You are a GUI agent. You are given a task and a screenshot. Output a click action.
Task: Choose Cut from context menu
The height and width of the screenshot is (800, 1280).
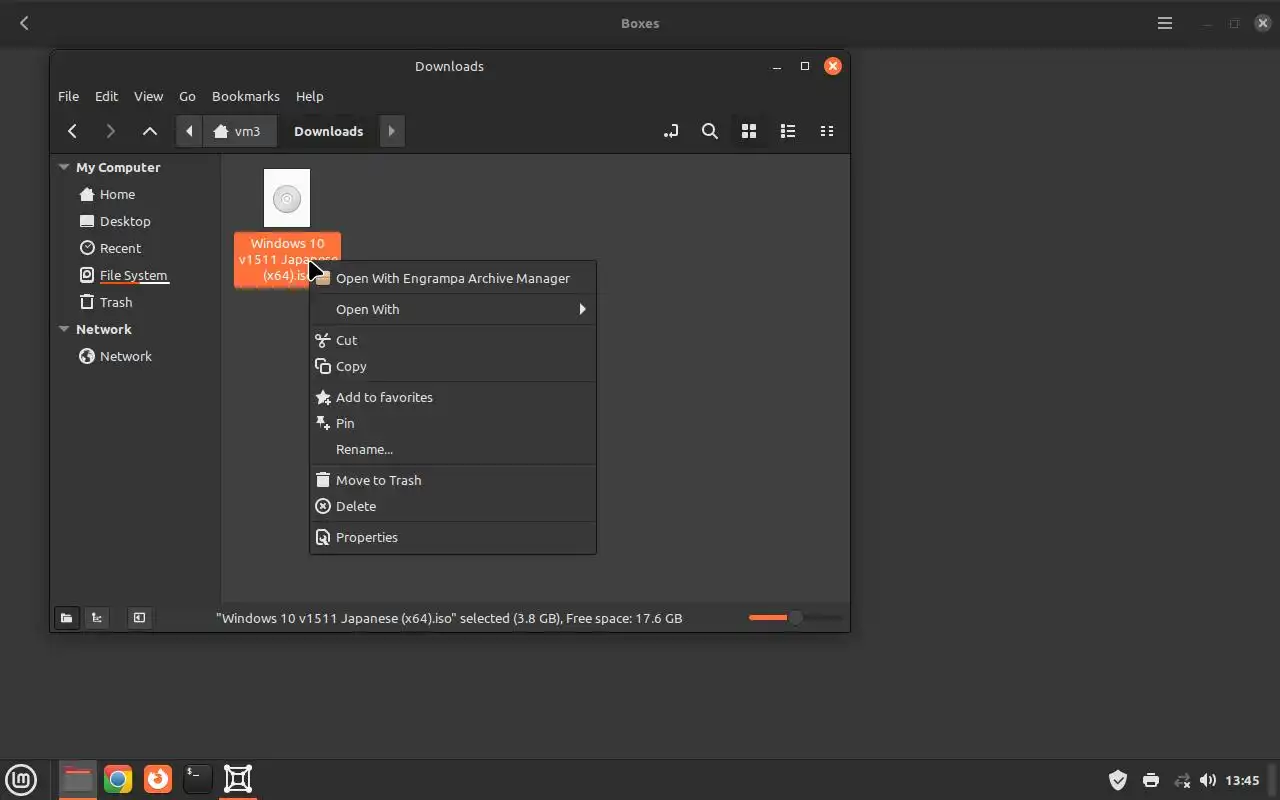[453, 340]
